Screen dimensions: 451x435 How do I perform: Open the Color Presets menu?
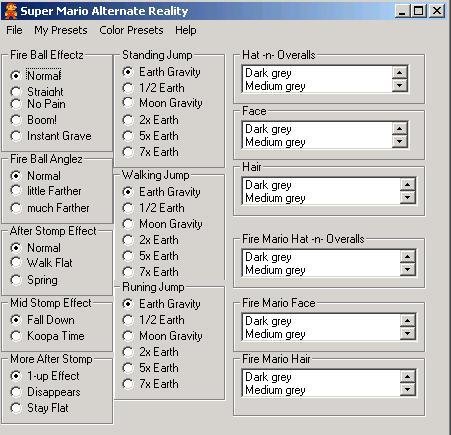pos(131,30)
